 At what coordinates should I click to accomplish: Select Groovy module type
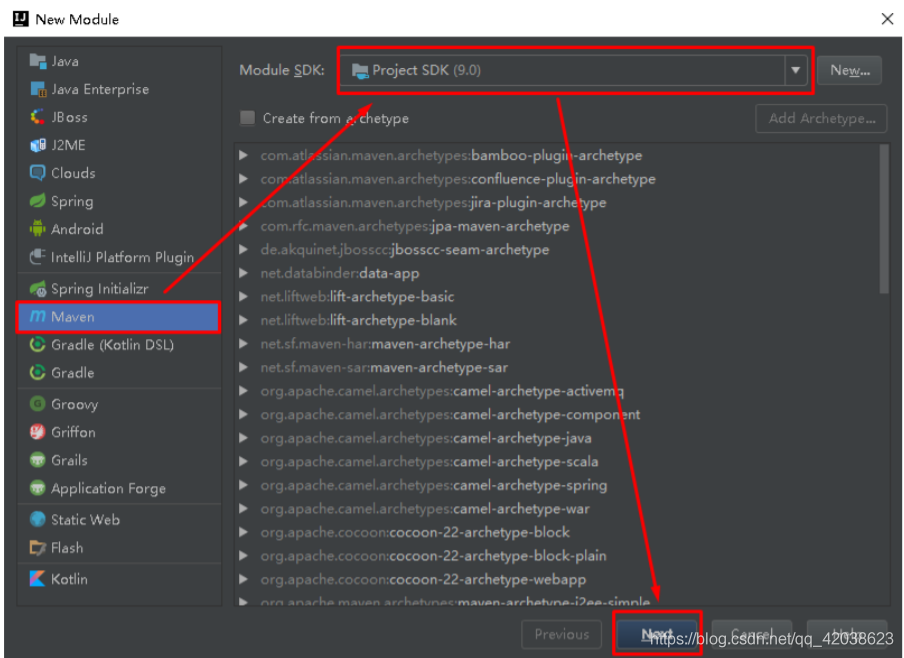point(119,404)
